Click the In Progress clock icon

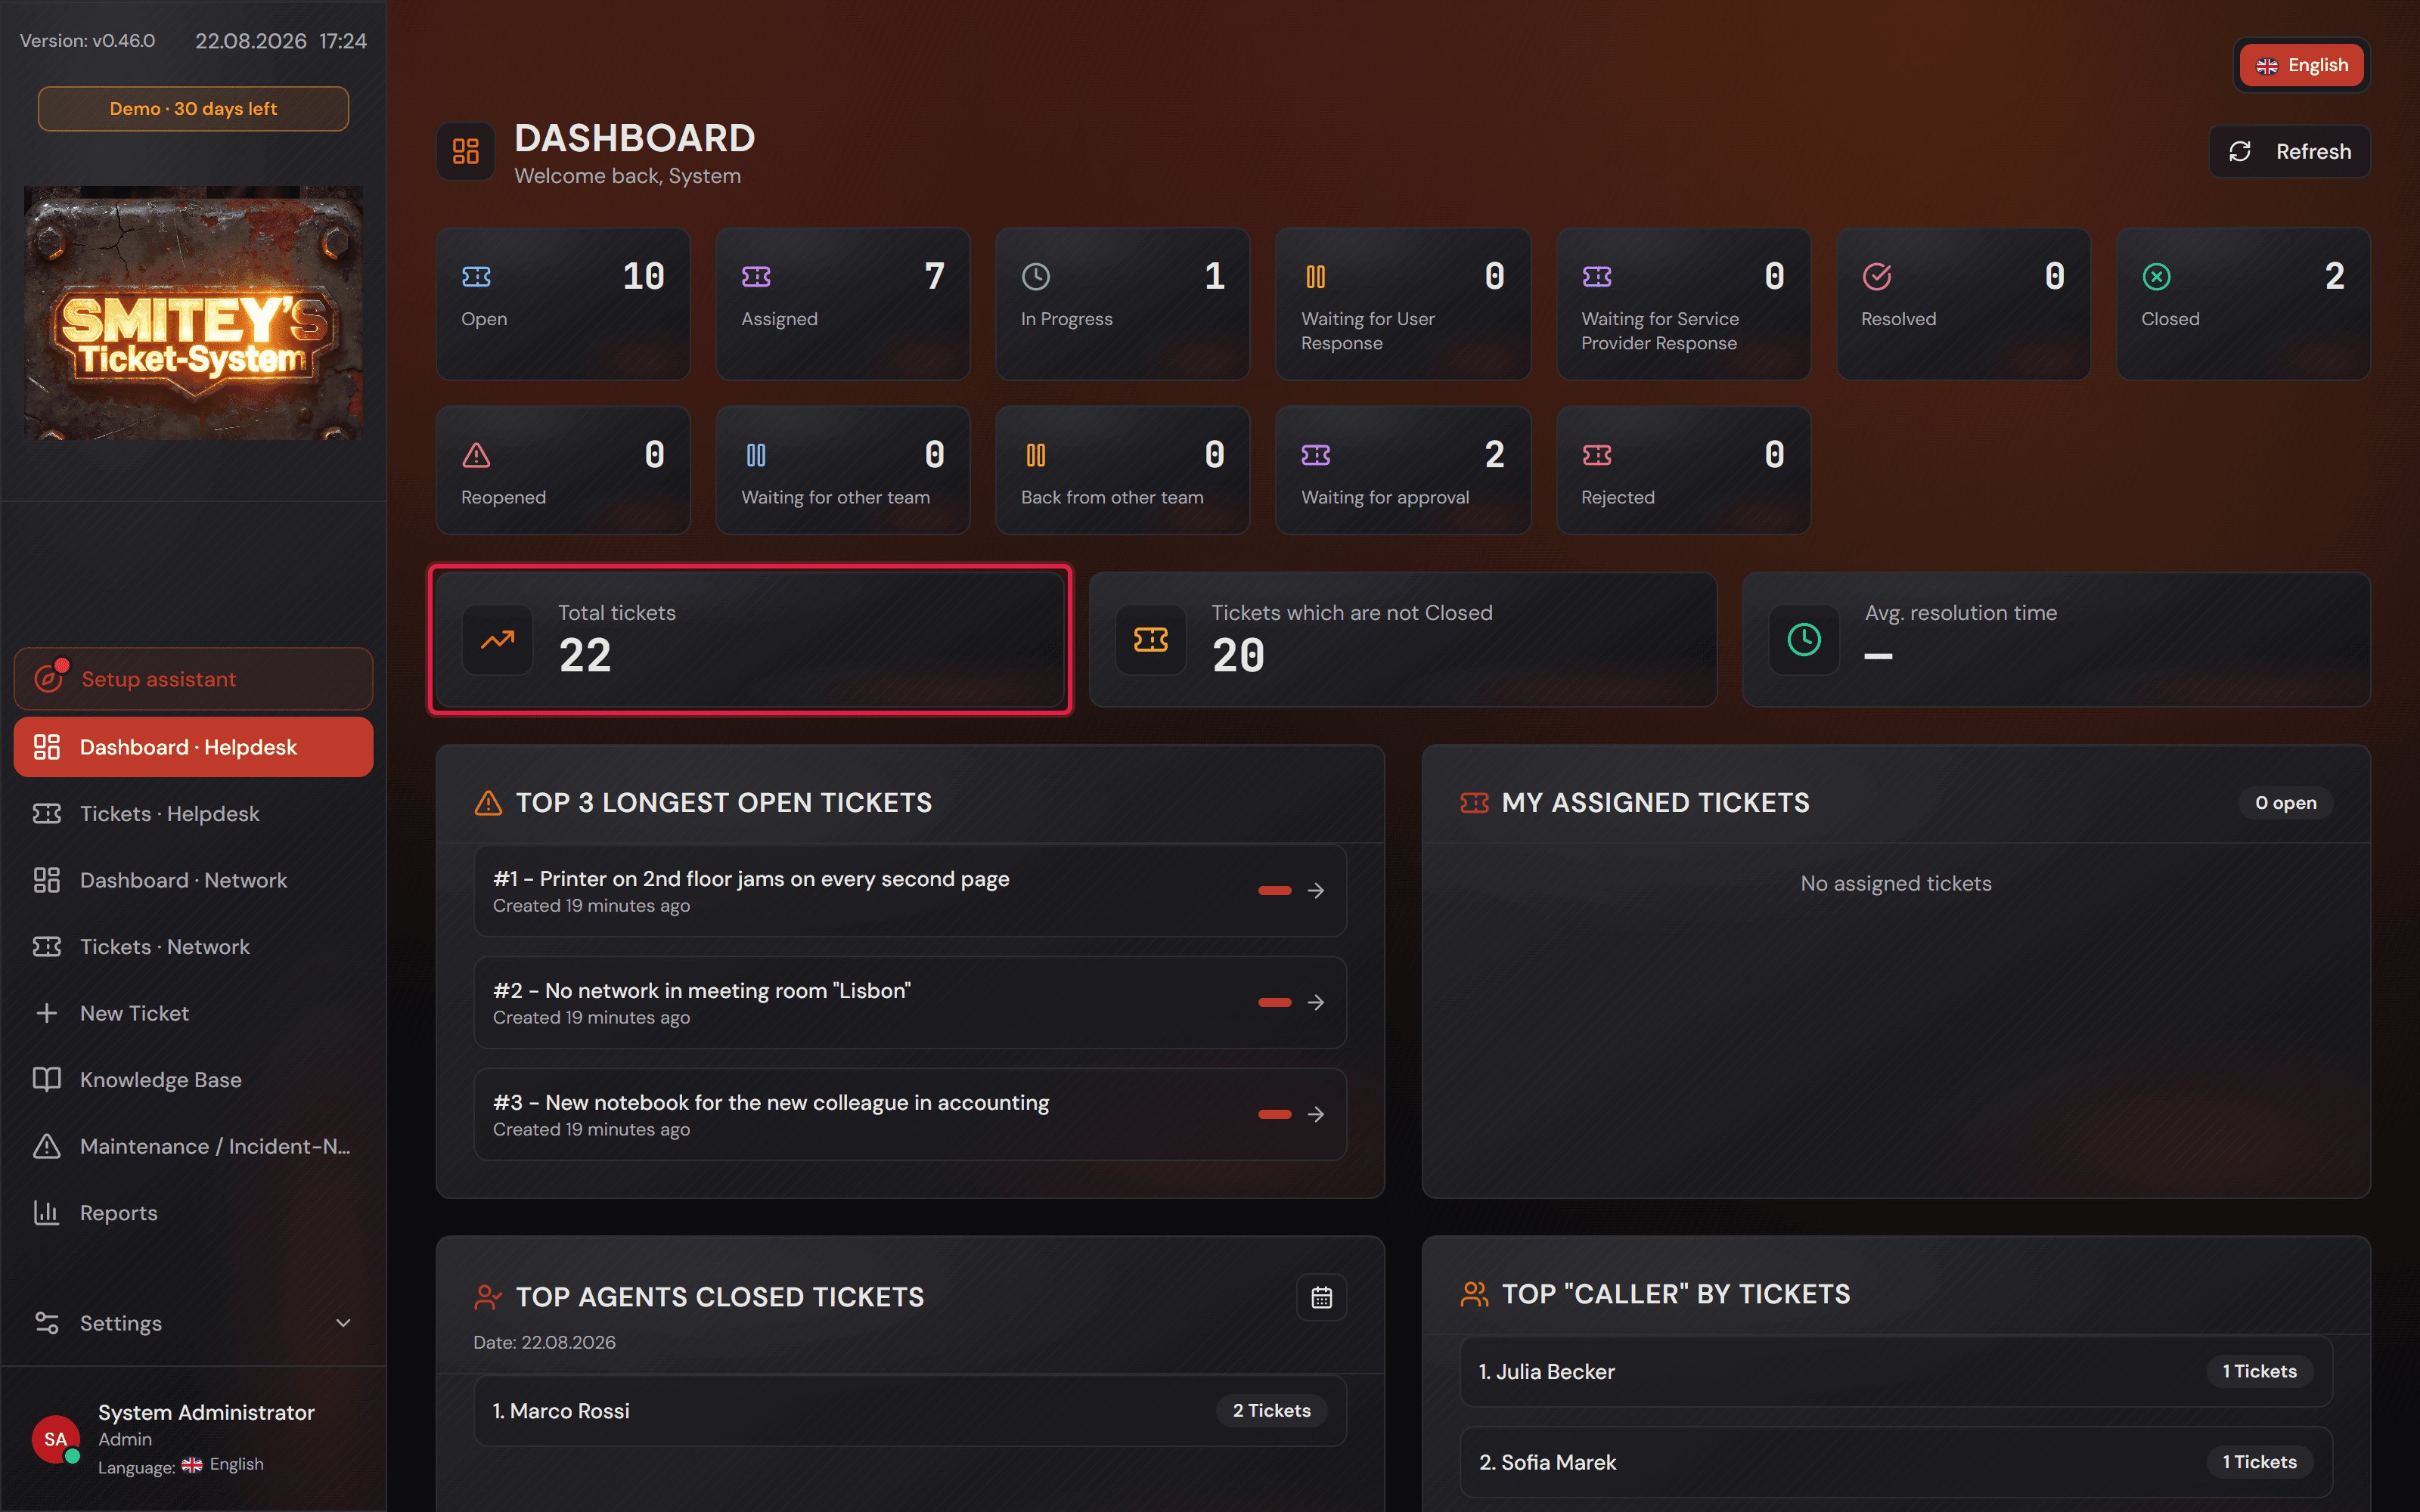point(1036,277)
